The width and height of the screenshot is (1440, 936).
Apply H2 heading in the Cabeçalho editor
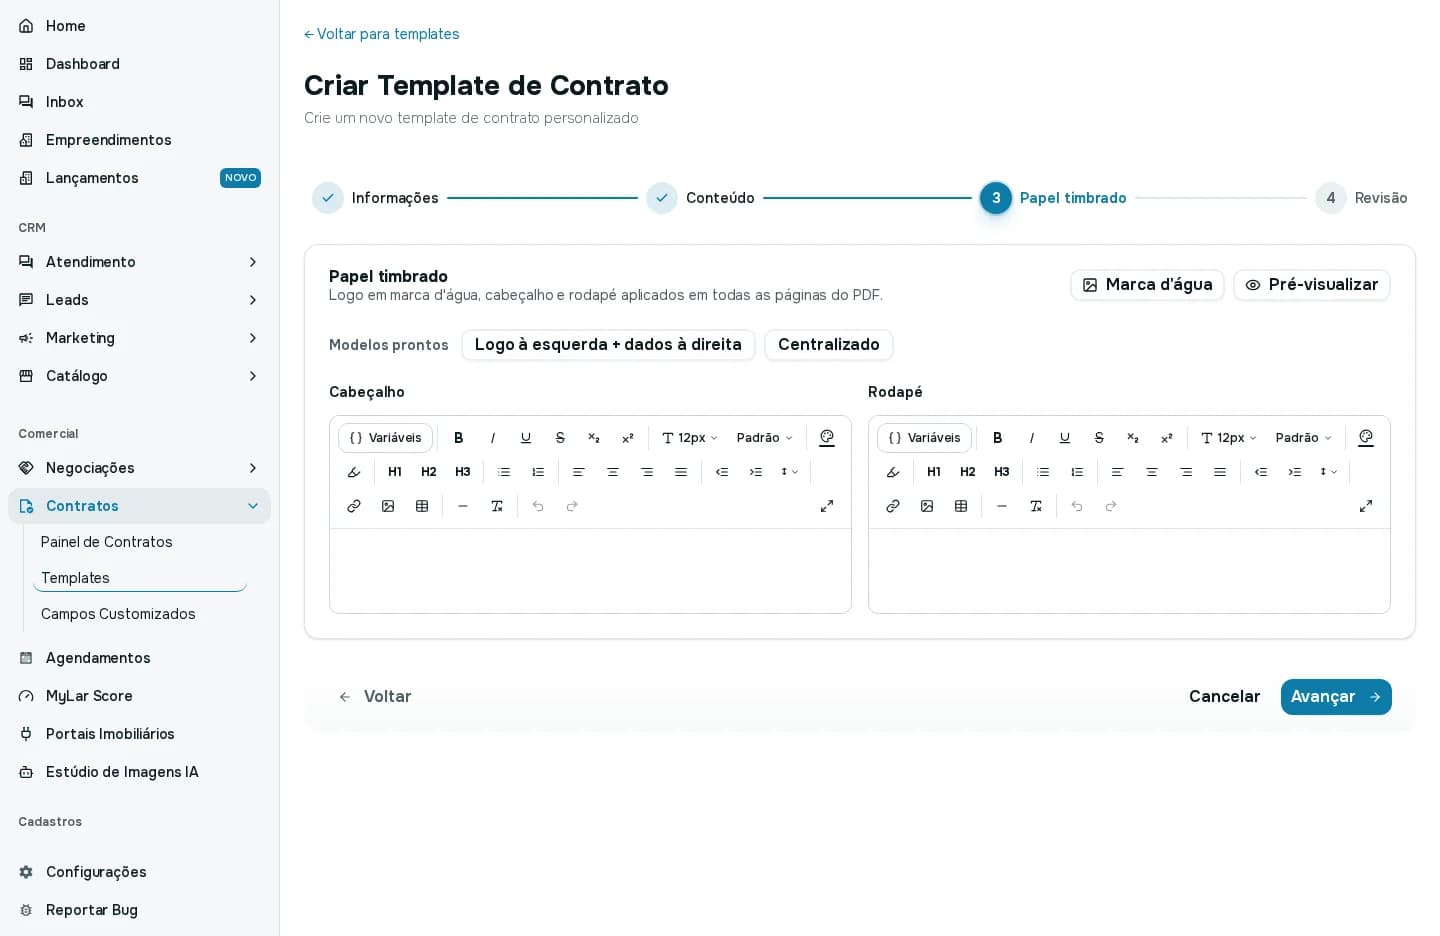point(429,472)
